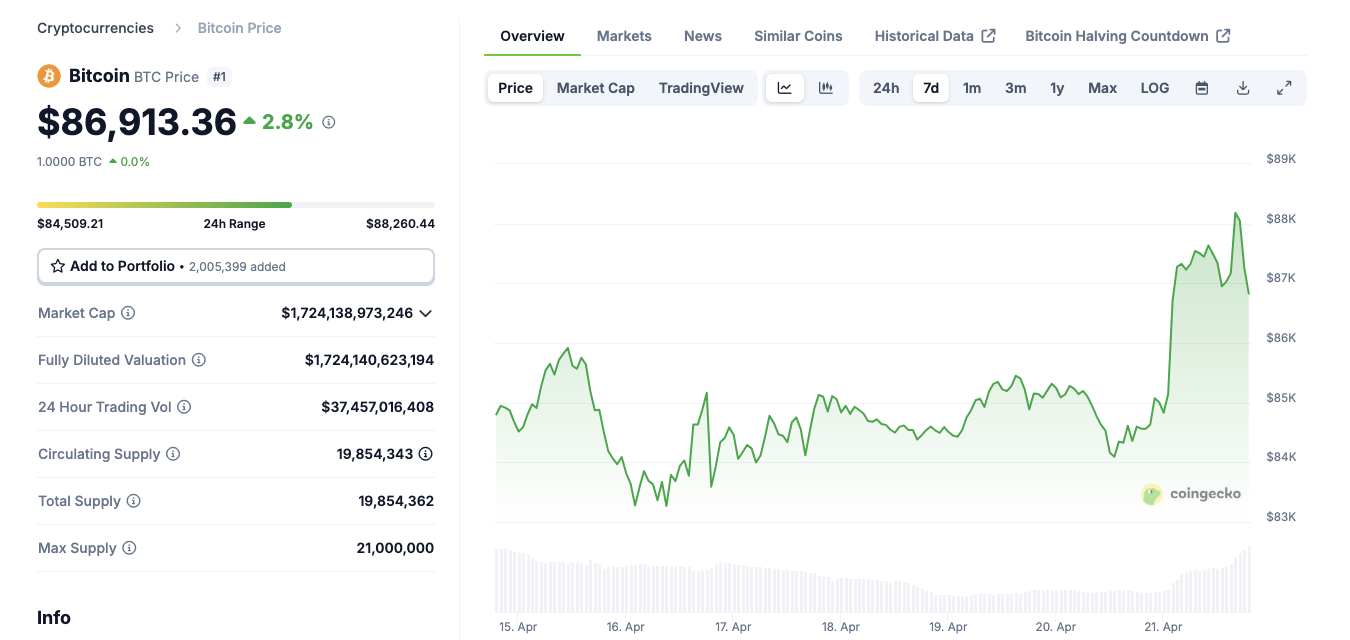
Task: Go back to Cryptocurrencies page
Action: pyautogui.click(x=95, y=28)
